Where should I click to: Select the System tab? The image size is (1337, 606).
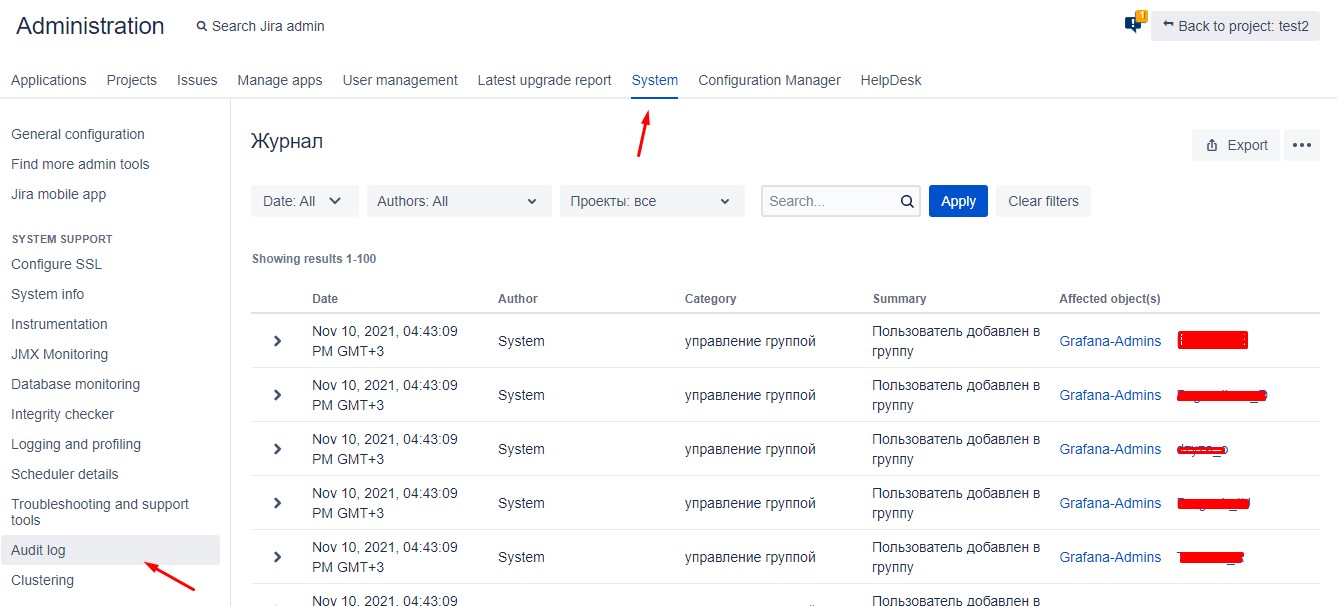[655, 80]
